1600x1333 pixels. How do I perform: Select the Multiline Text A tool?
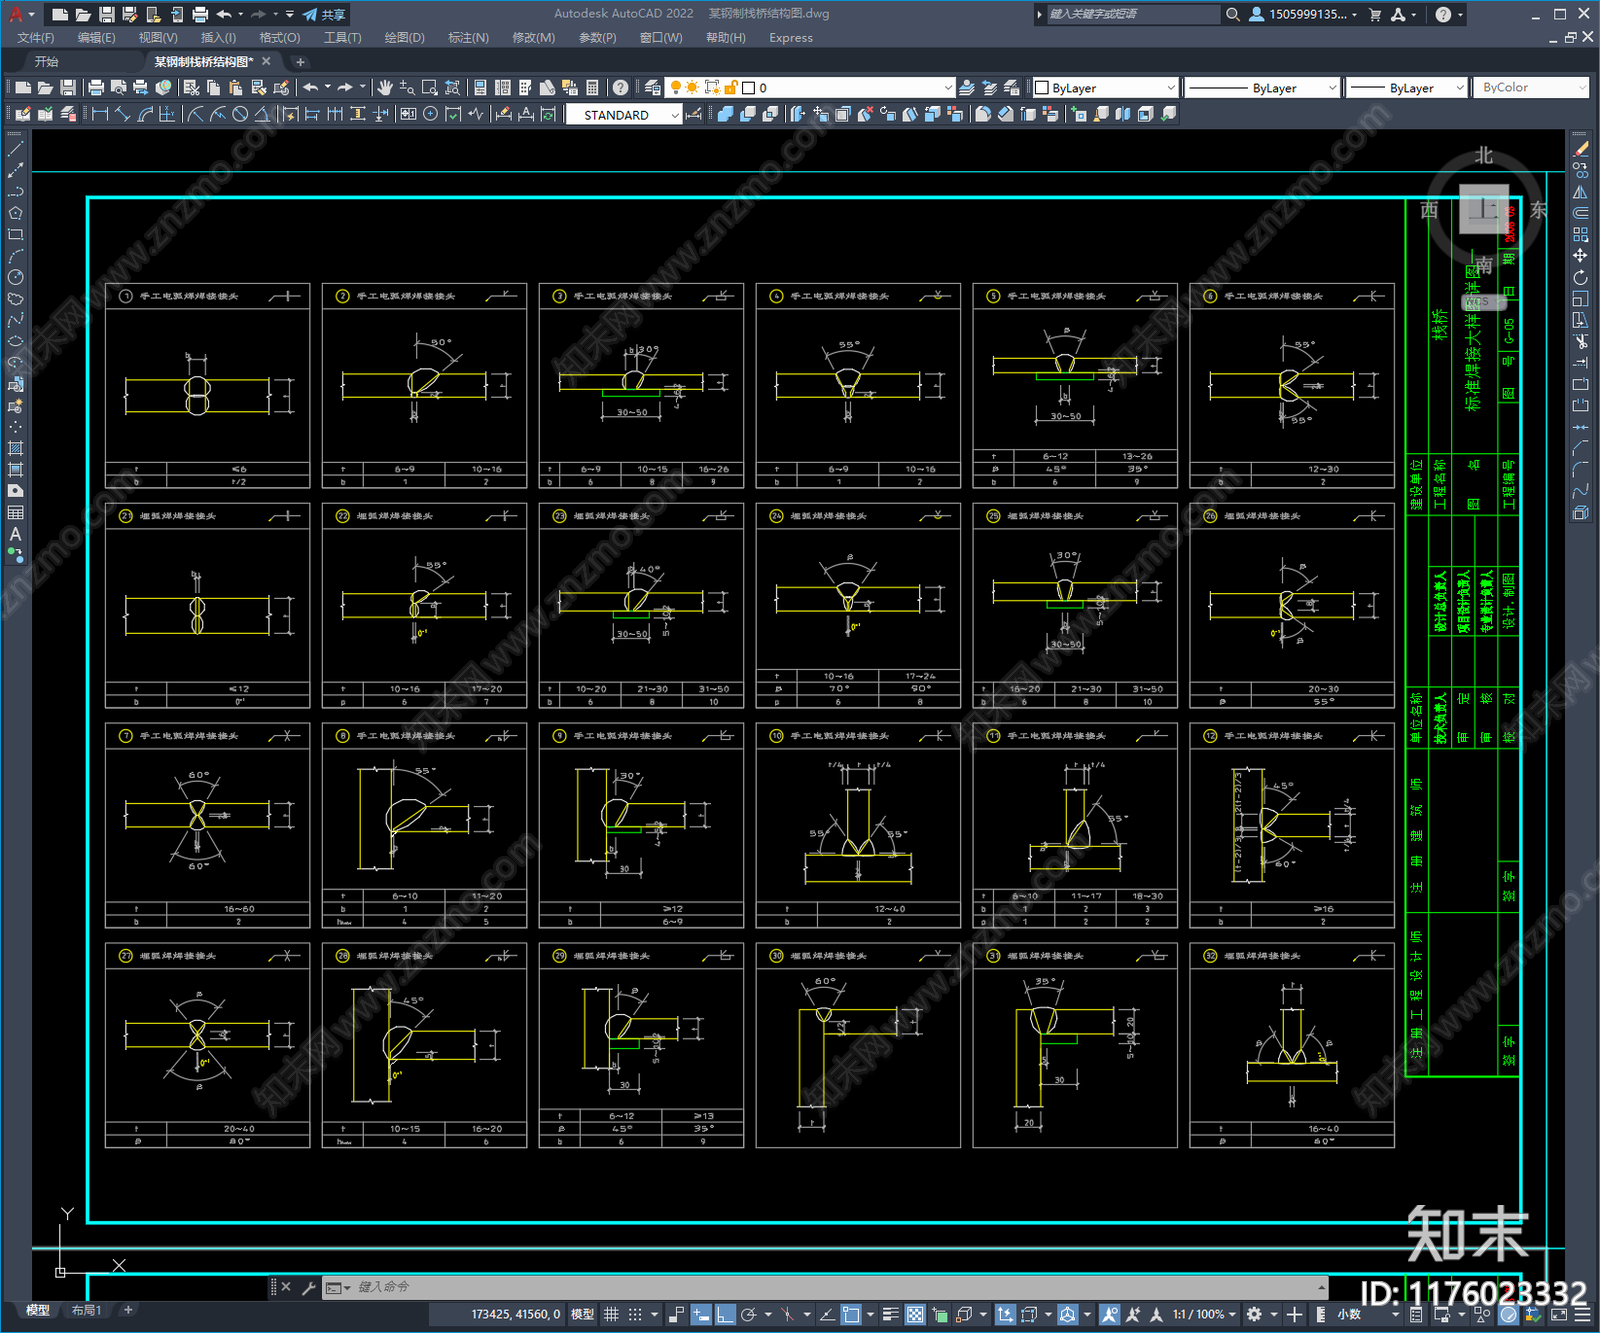(x=15, y=534)
